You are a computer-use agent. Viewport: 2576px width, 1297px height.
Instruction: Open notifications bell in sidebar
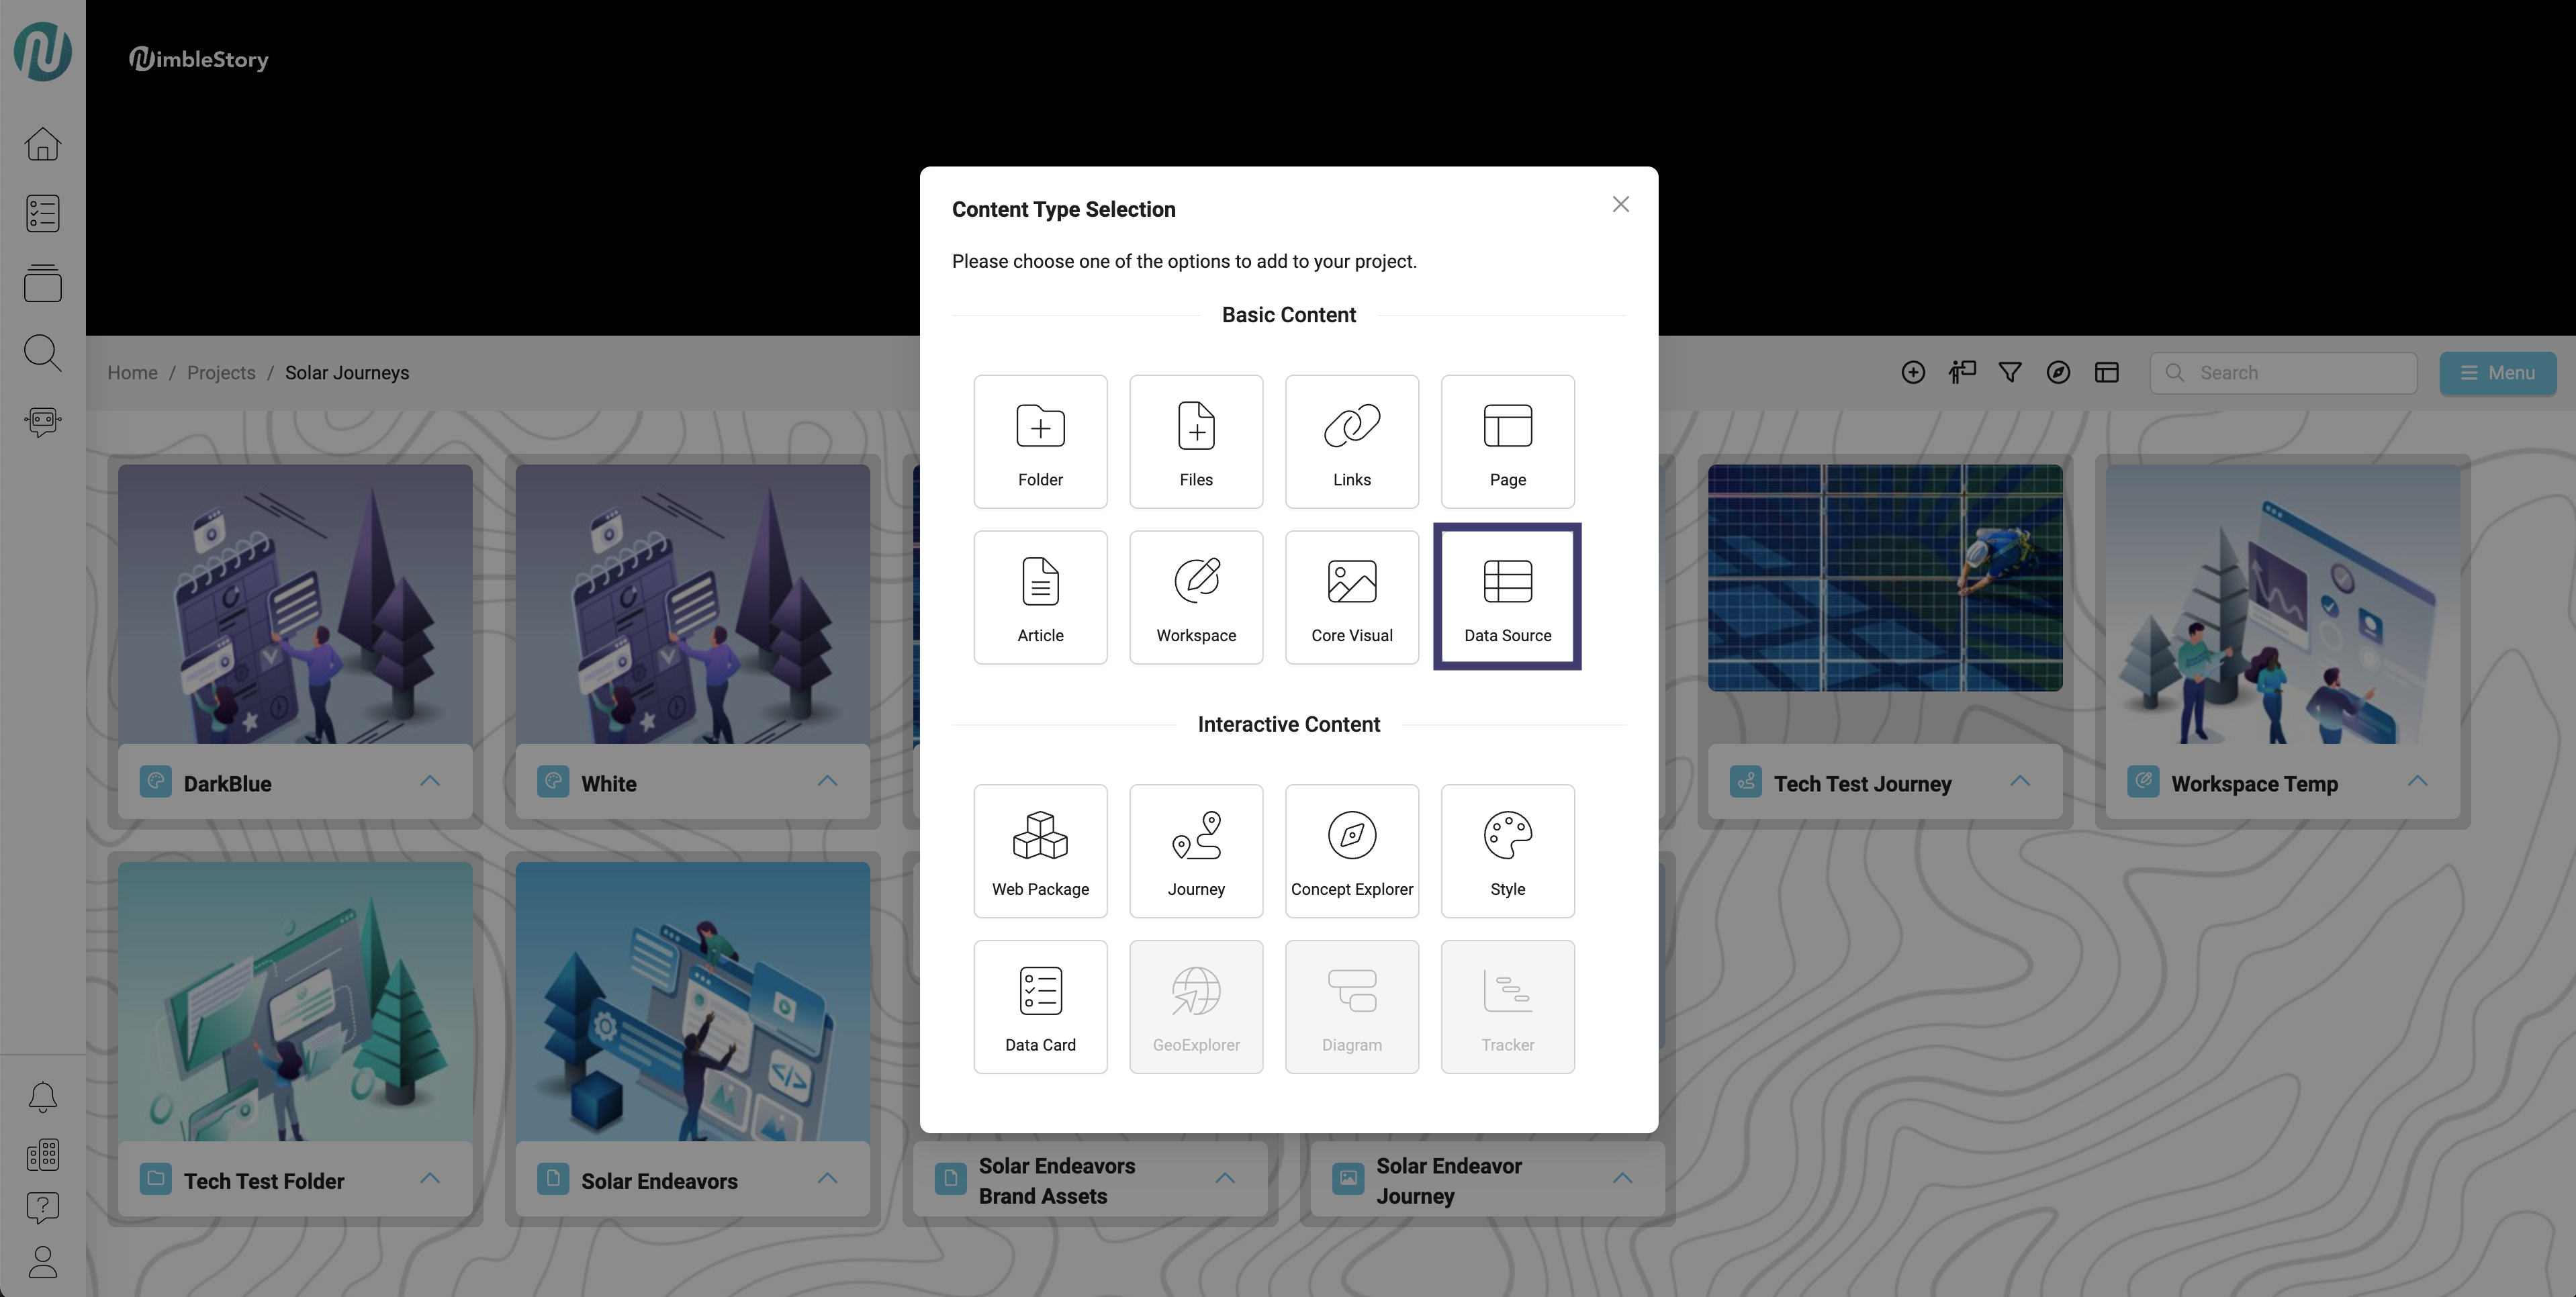[x=42, y=1097]
